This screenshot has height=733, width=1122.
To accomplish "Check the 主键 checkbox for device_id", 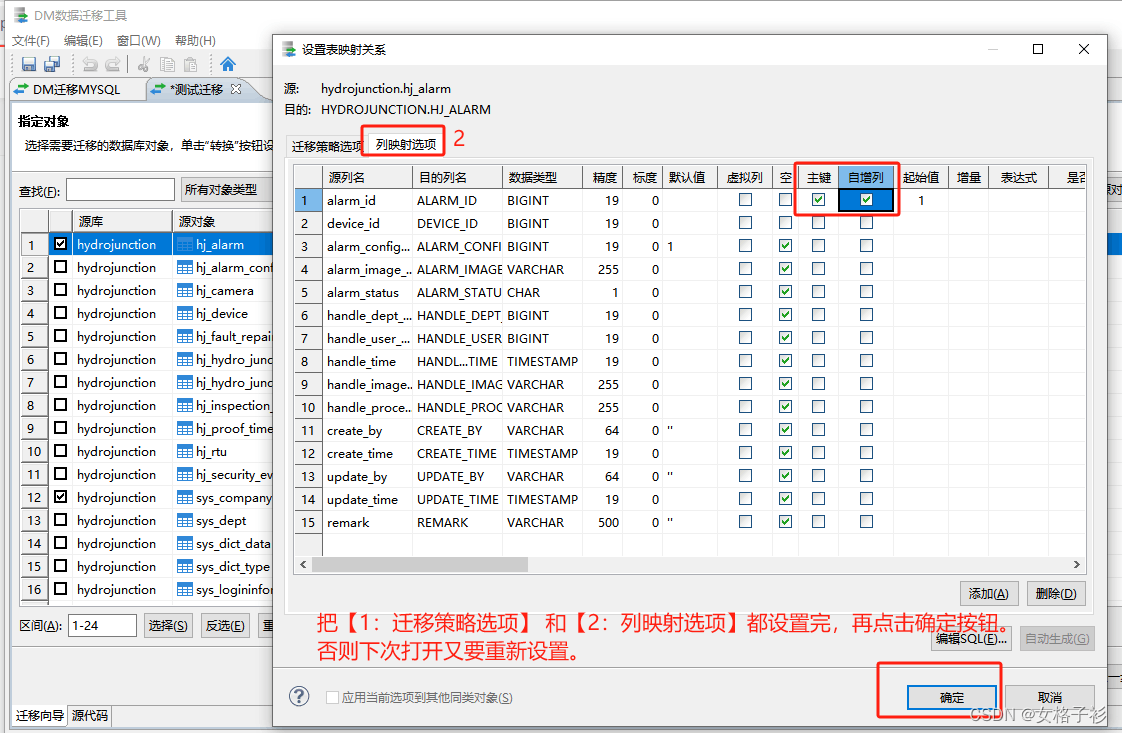I will tap(819, 223).
